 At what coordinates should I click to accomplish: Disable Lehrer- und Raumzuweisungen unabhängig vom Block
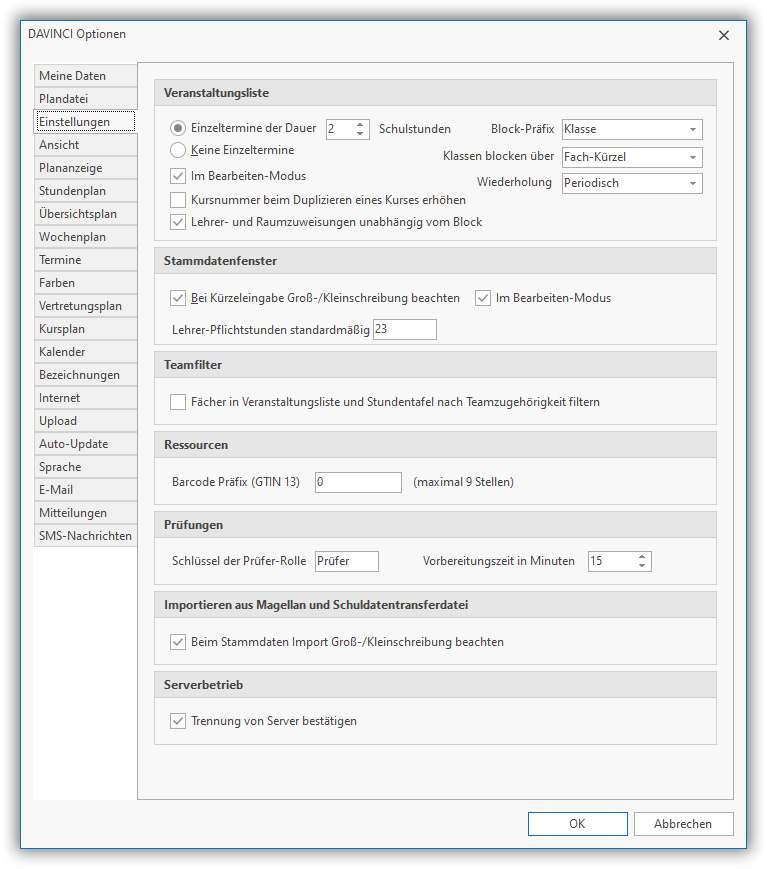pos(178,221)
